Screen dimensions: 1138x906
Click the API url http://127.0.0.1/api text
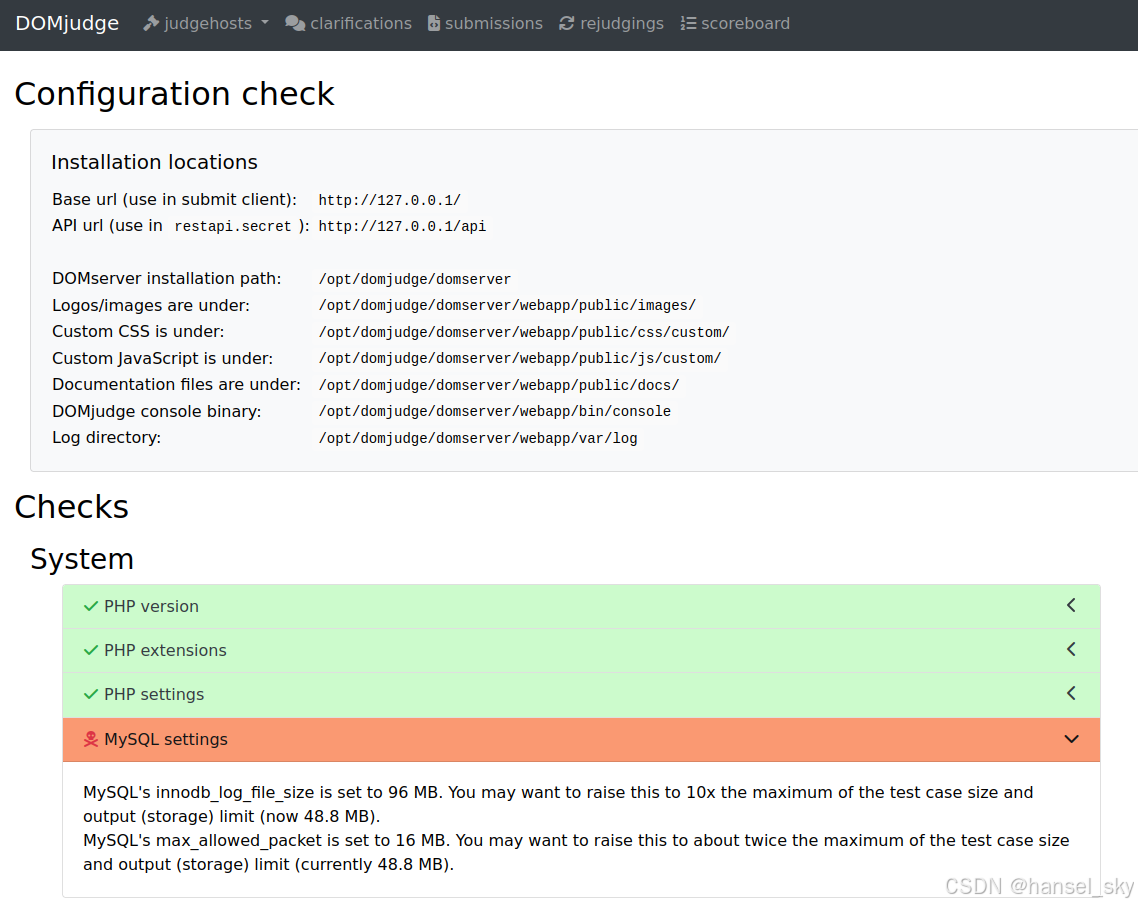pyautogui.click(x=402, y=226)
